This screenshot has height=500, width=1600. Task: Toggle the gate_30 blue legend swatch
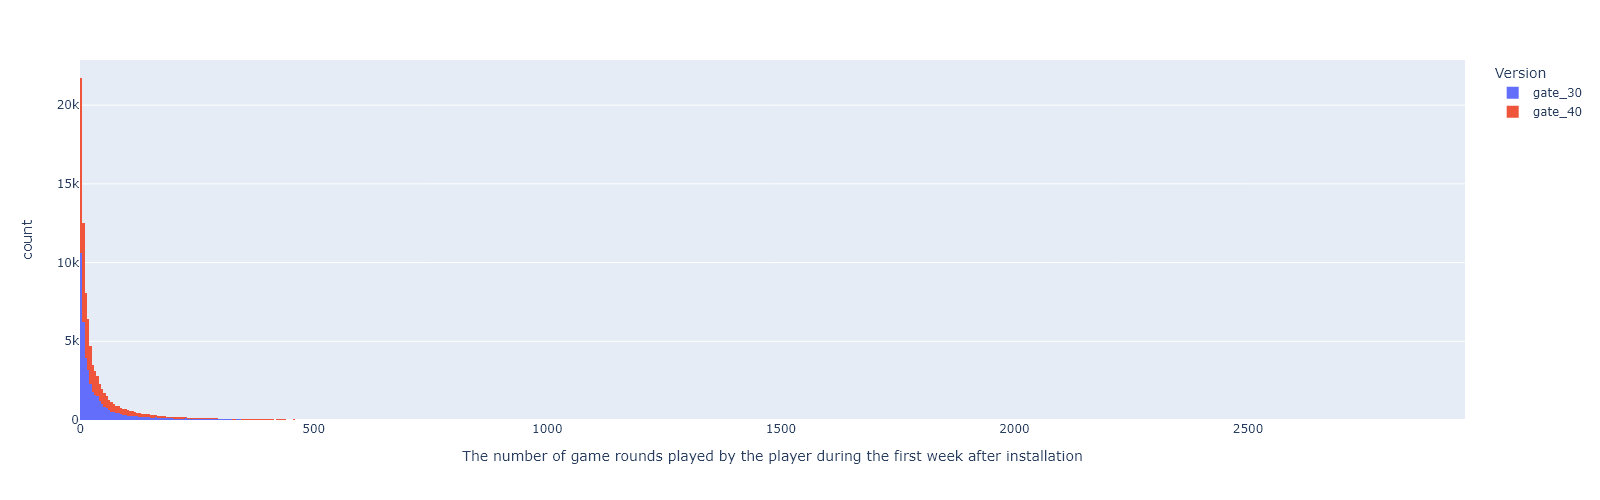pyautogui.click(x=1512, y=93)
